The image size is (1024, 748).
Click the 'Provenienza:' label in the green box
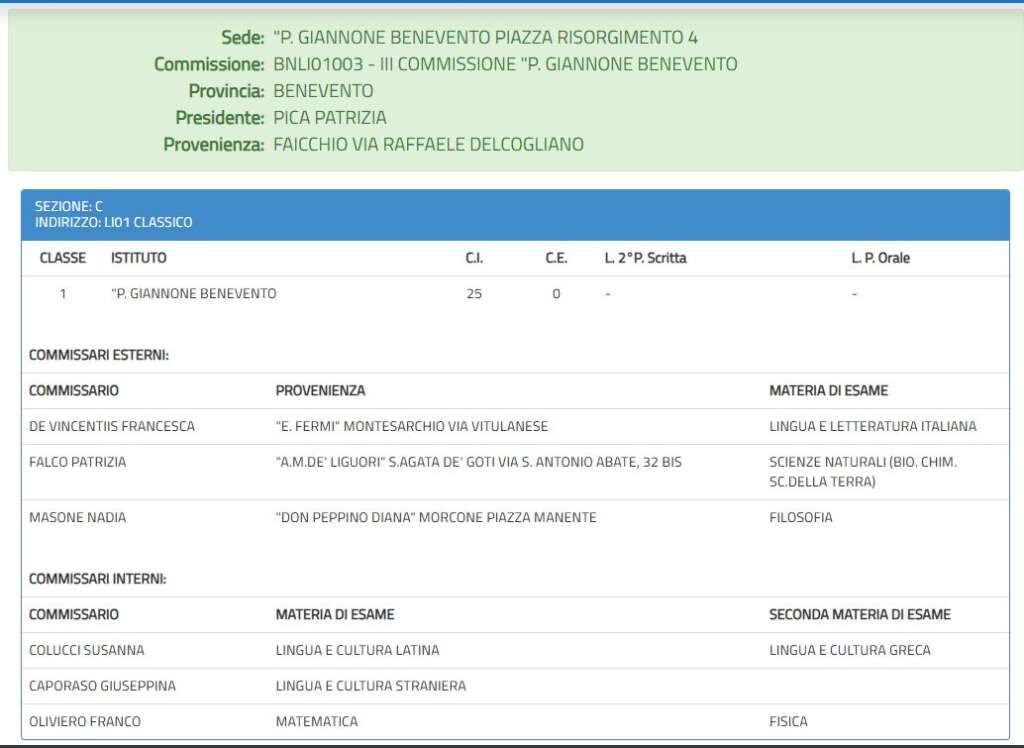click(214, 144)
